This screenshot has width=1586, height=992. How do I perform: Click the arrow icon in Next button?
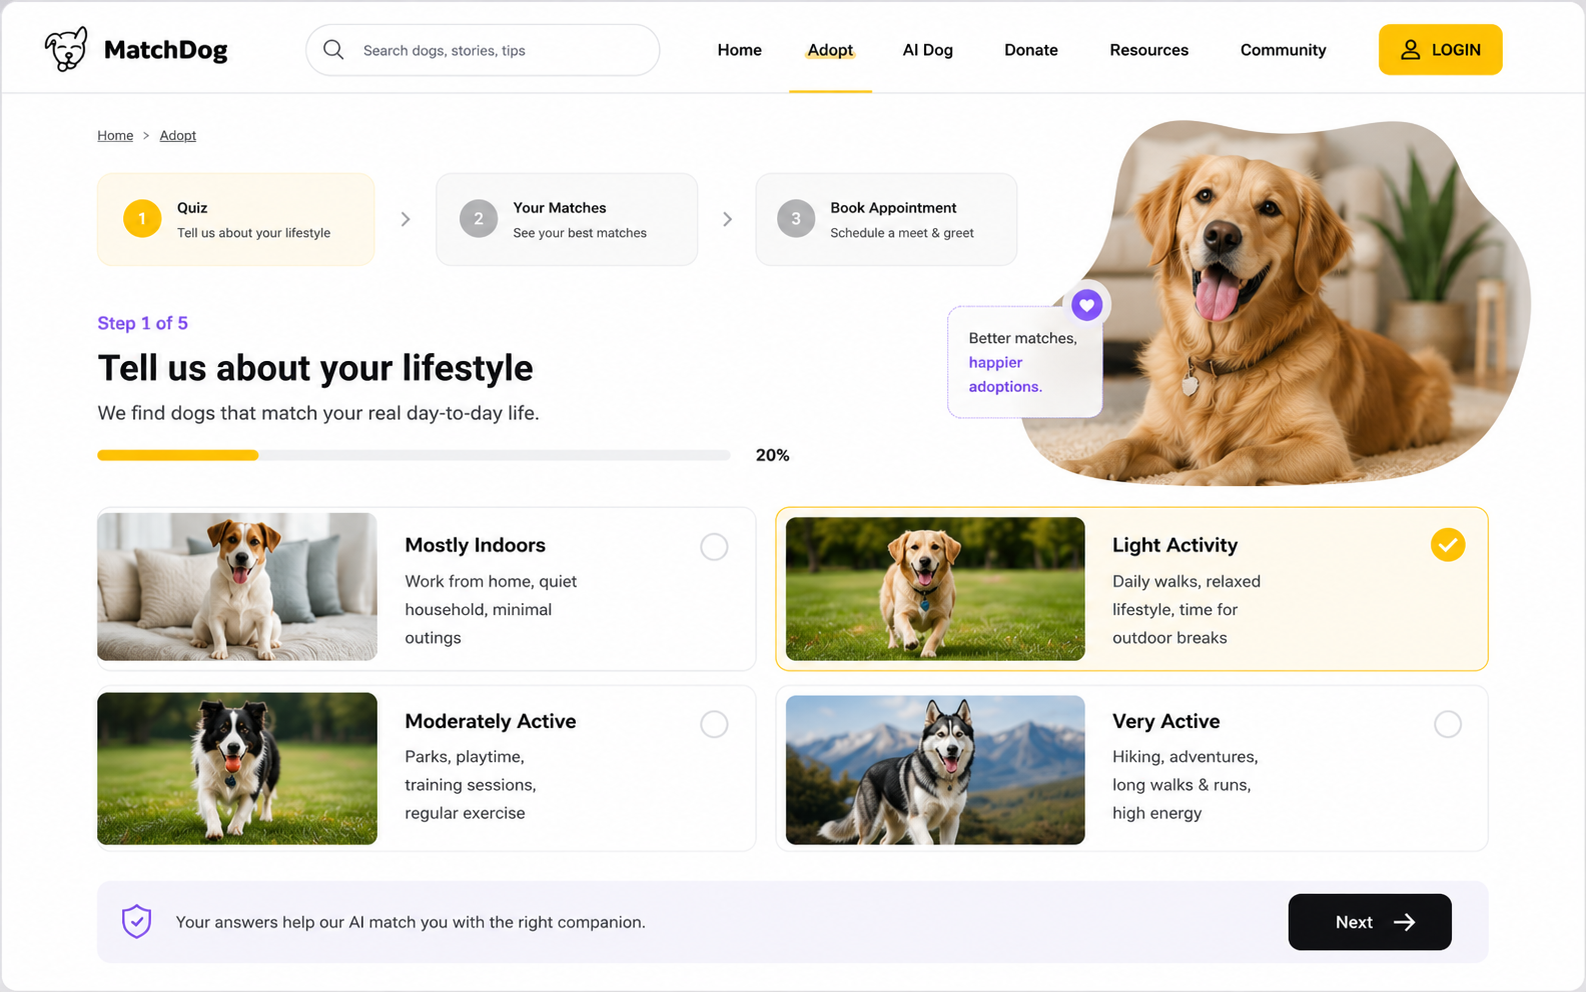[x=1405, y=922]
